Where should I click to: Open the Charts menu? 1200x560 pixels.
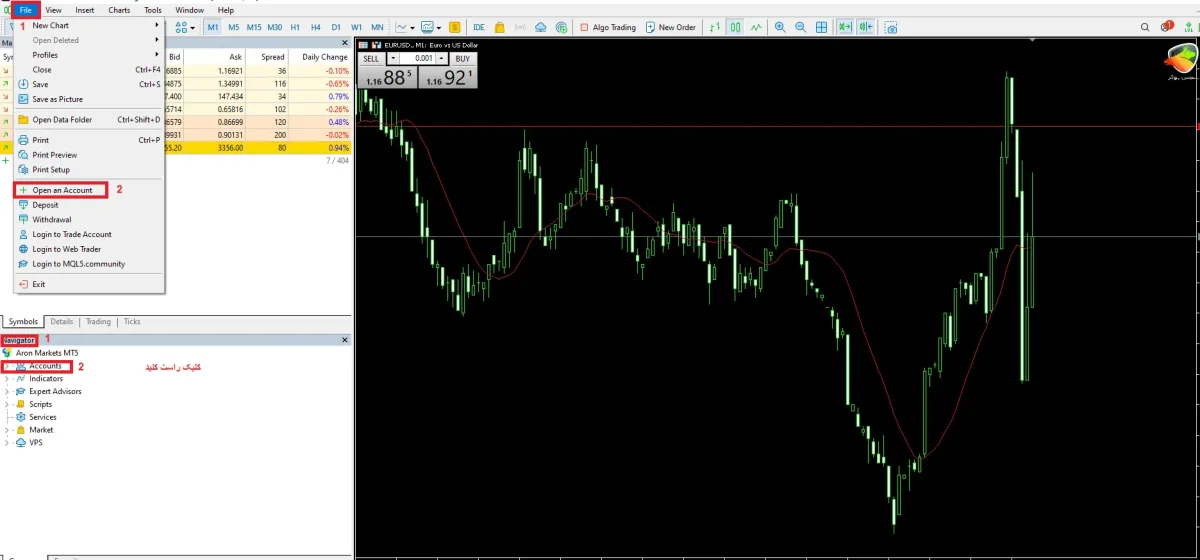119,10
